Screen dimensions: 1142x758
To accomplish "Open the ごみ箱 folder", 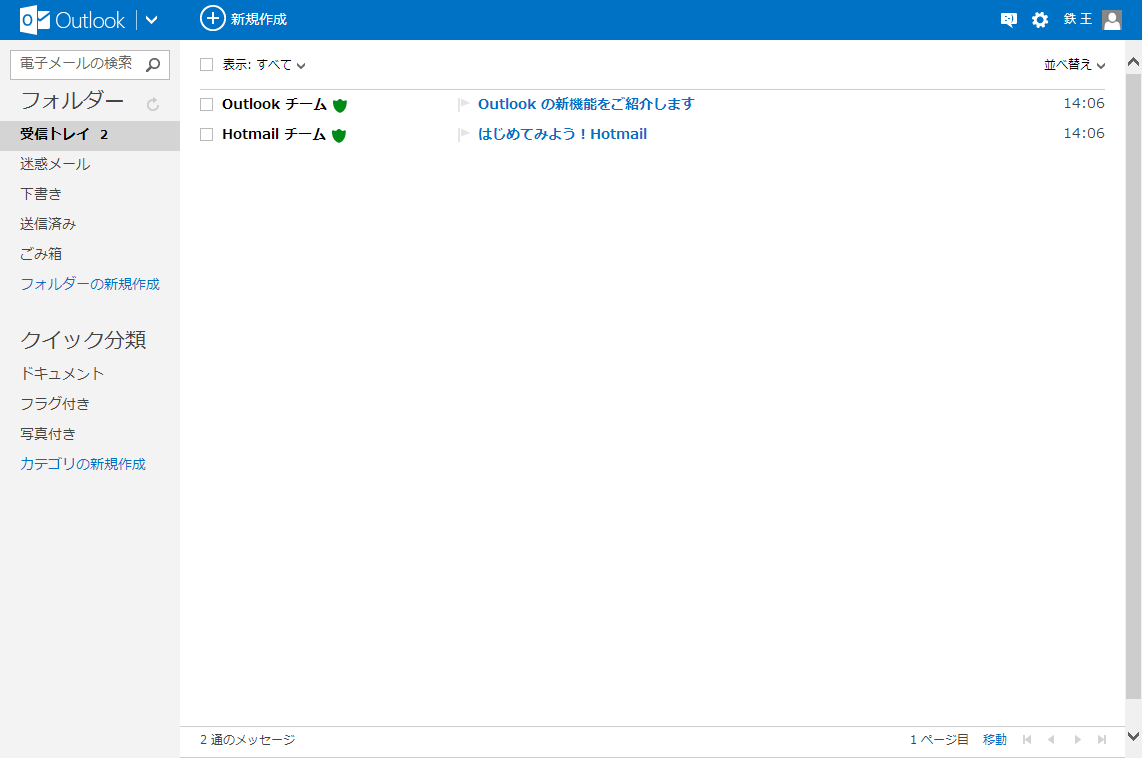I will click(41, 254).
